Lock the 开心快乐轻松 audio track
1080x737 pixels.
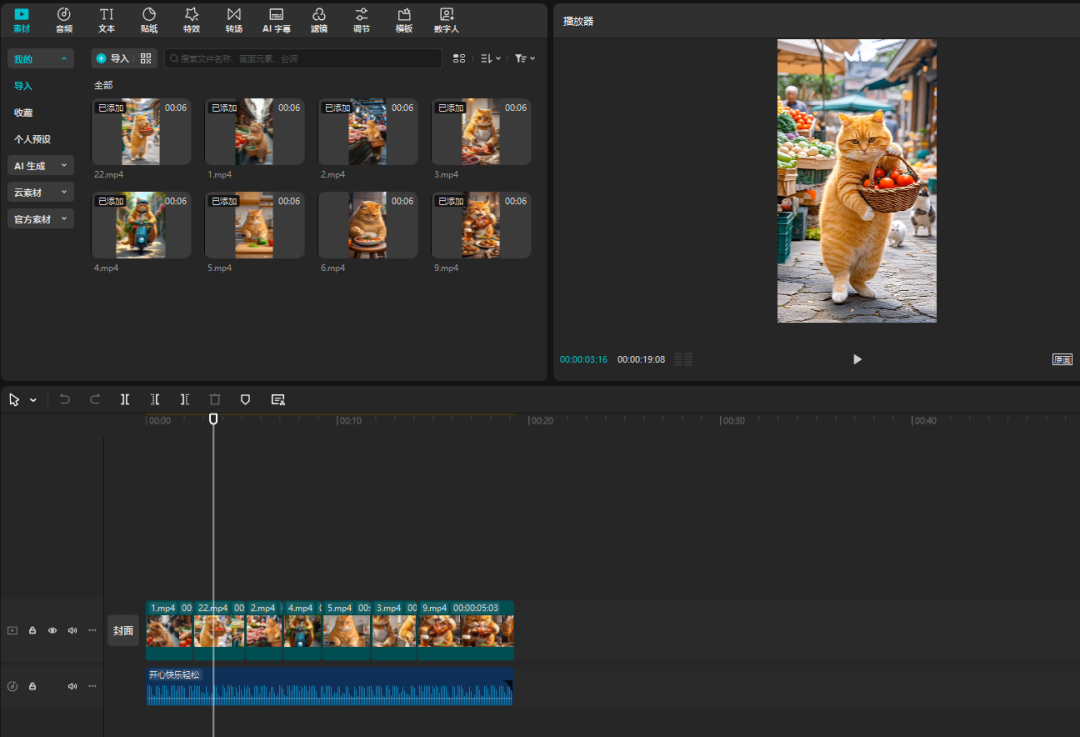tap(32, 686)
